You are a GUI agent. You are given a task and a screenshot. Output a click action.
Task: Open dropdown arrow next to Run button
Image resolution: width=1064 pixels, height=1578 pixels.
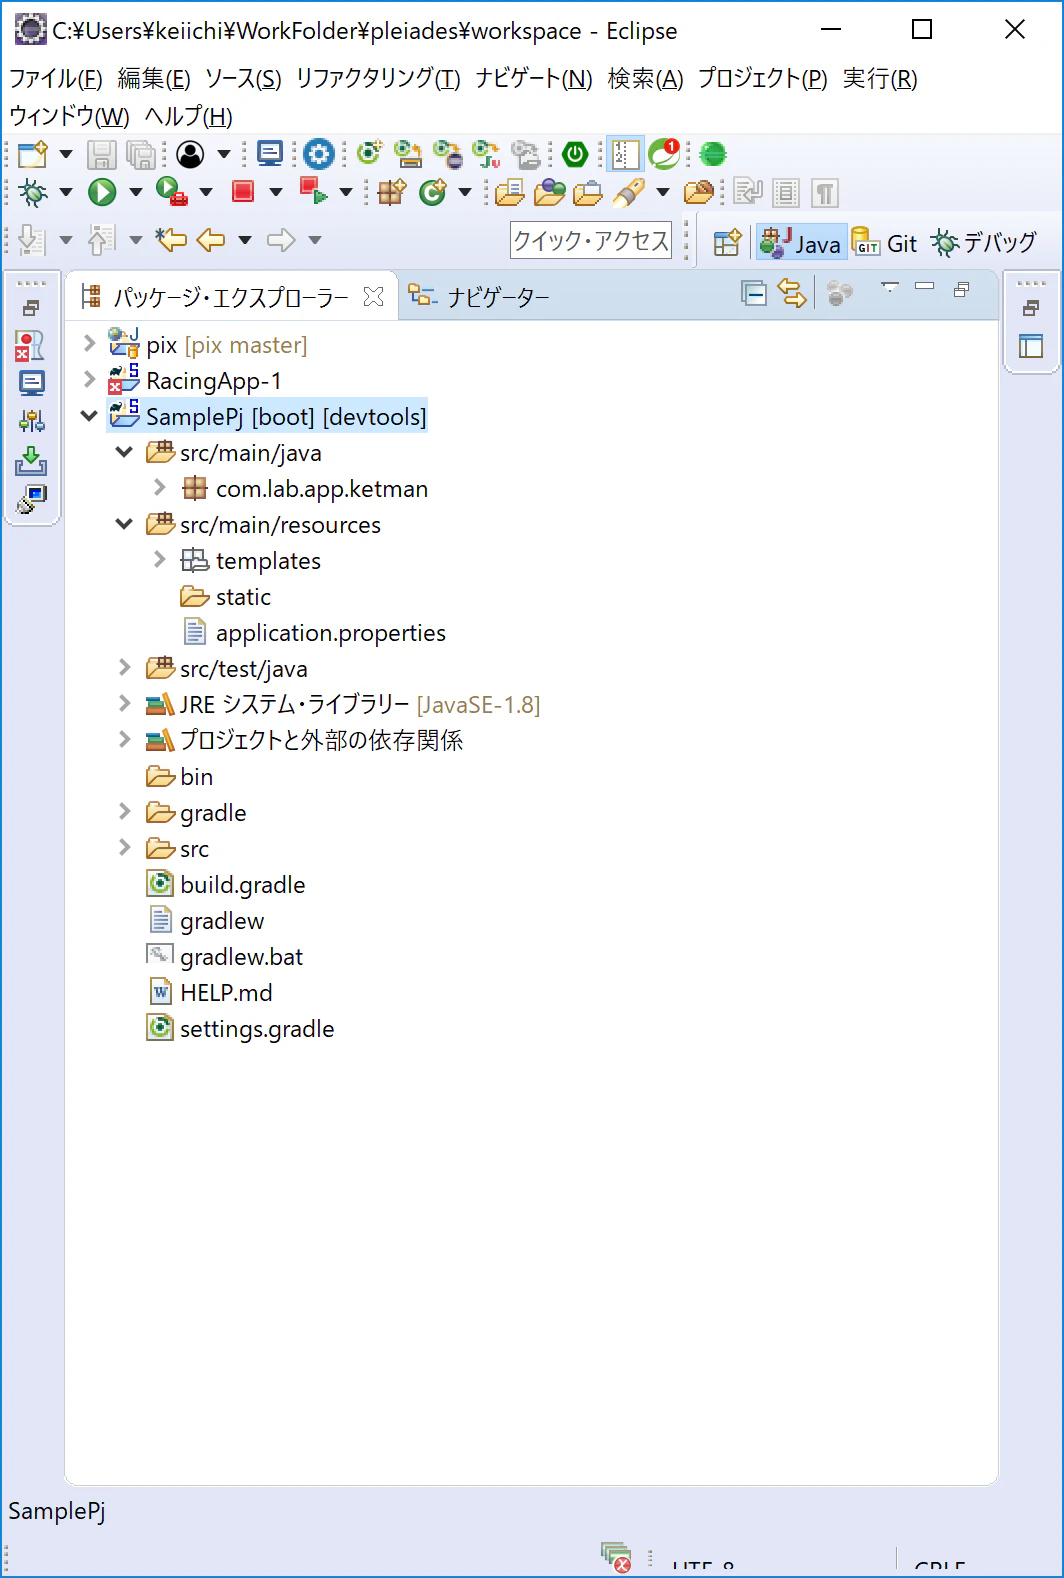click(x=136, y=192)
